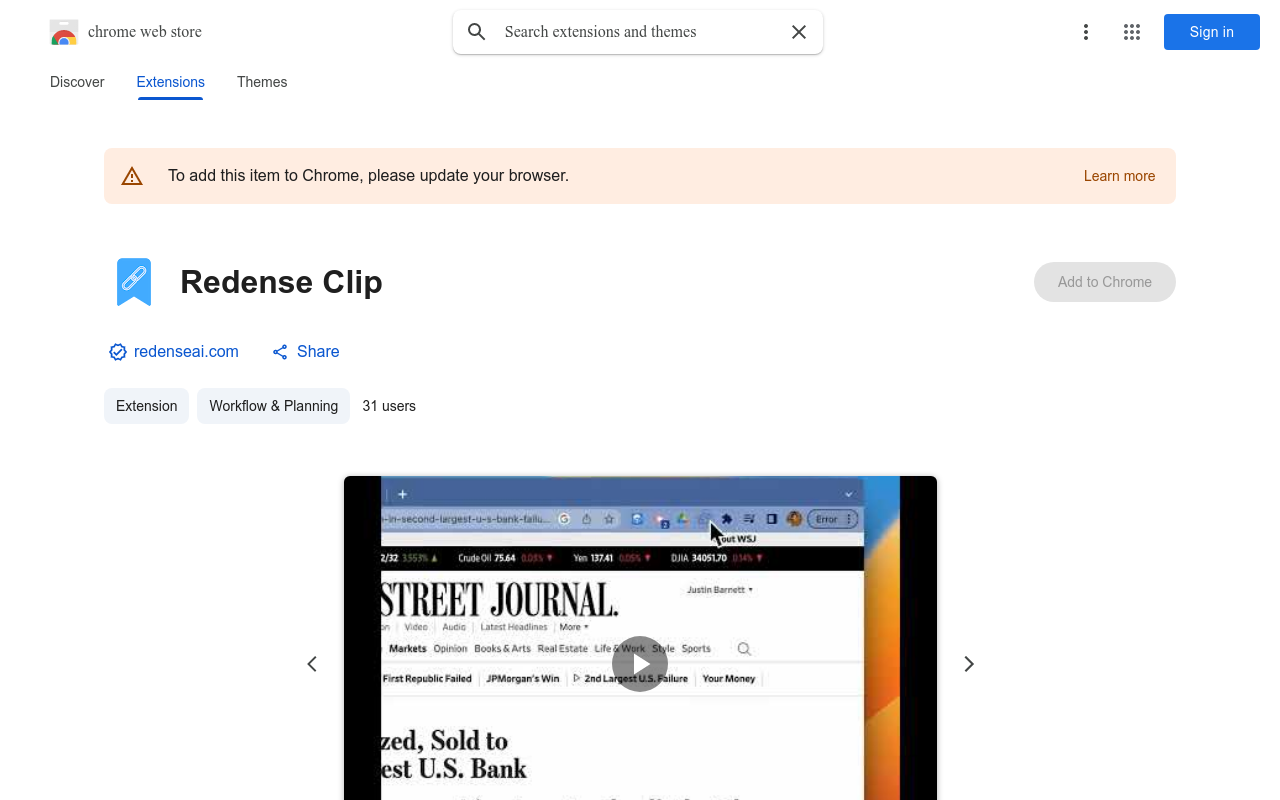Click the Sign in button
The width and height of the screenshot is (1280, 800).
pyautogui.click(x=1212, y=32)
